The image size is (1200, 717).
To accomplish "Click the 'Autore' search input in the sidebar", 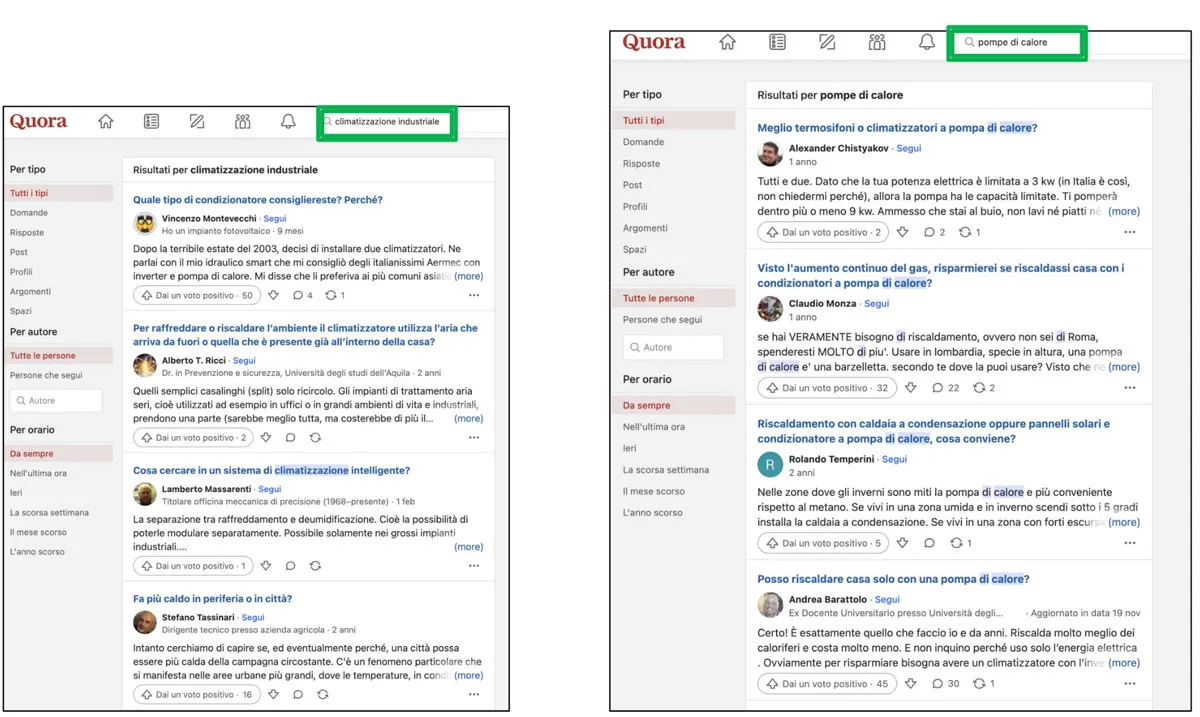I will (55, 398).
